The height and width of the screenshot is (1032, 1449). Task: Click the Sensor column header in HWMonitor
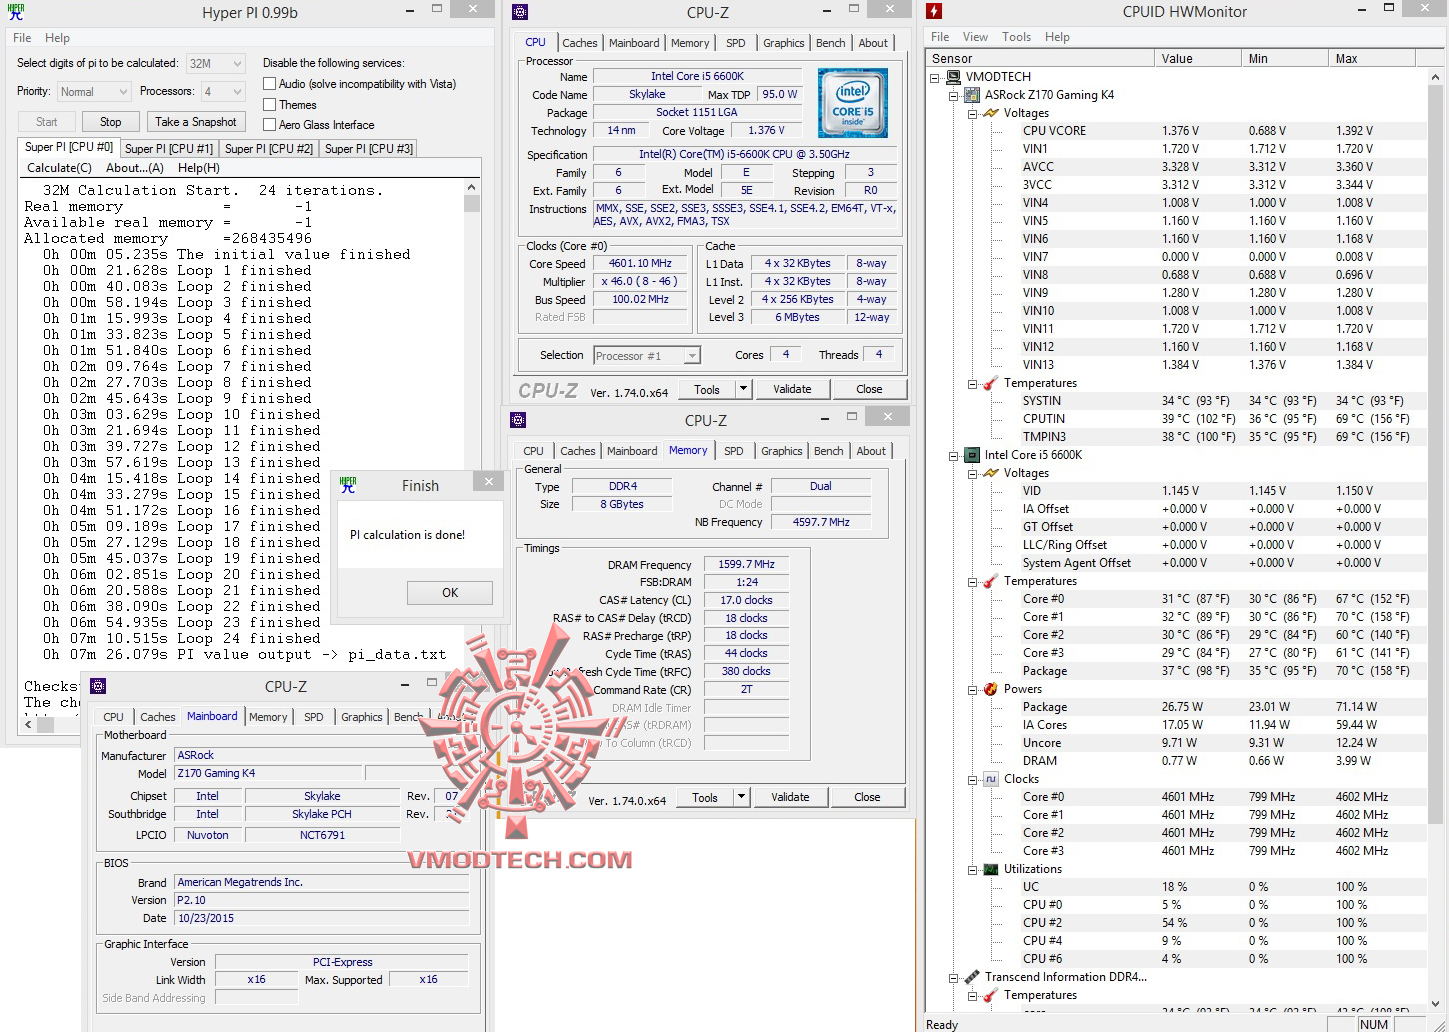tap(1040, 59)
